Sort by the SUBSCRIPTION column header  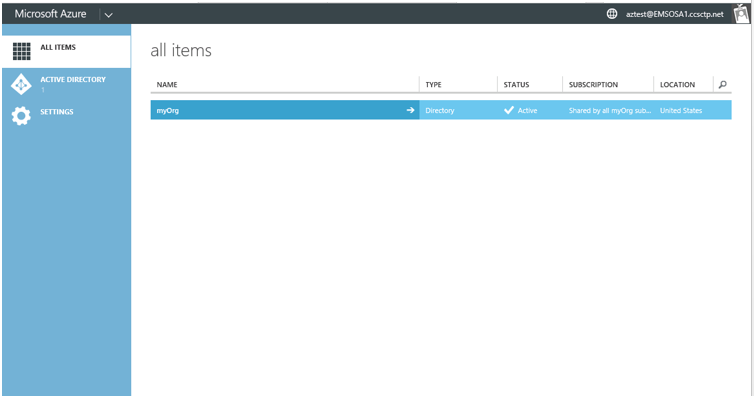tap(593, 85)
